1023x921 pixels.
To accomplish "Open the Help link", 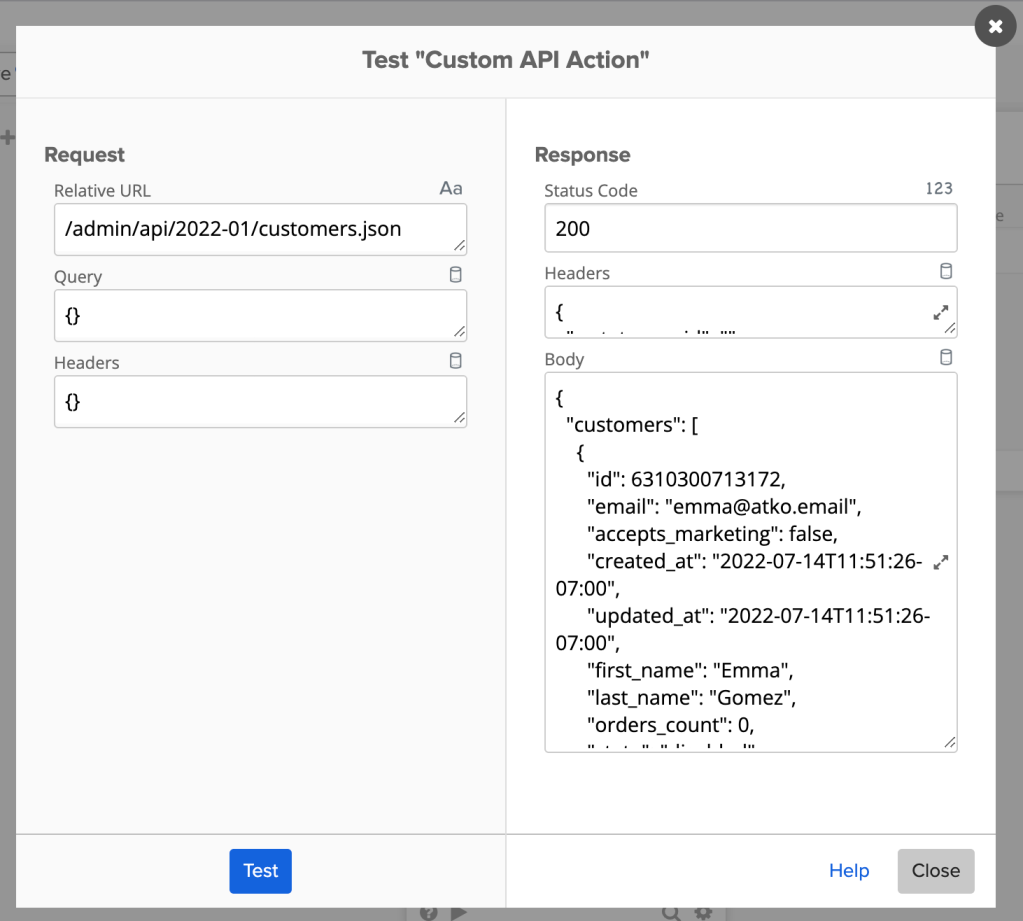I will (848, 870).
